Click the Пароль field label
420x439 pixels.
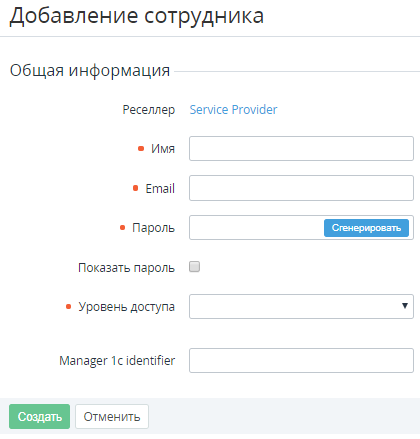pos(153,228)
